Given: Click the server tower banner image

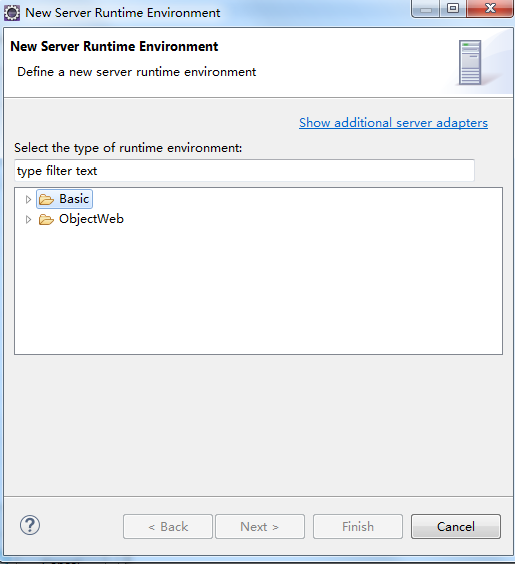Looking at the screenshot, I should coord(470,63).
